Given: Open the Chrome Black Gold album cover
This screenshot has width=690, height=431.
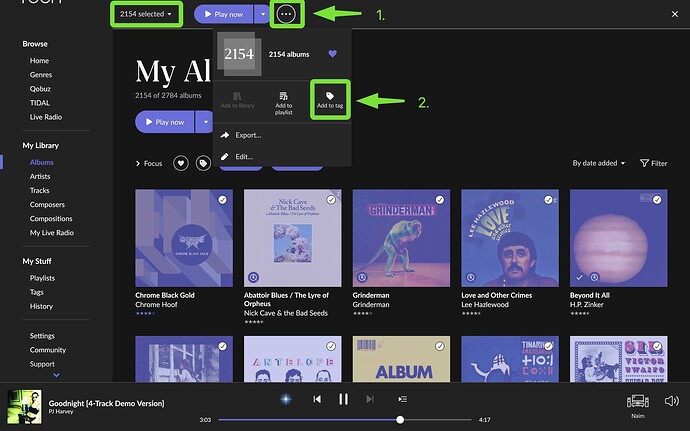Looking at the screenshot, I should (184, 238).
